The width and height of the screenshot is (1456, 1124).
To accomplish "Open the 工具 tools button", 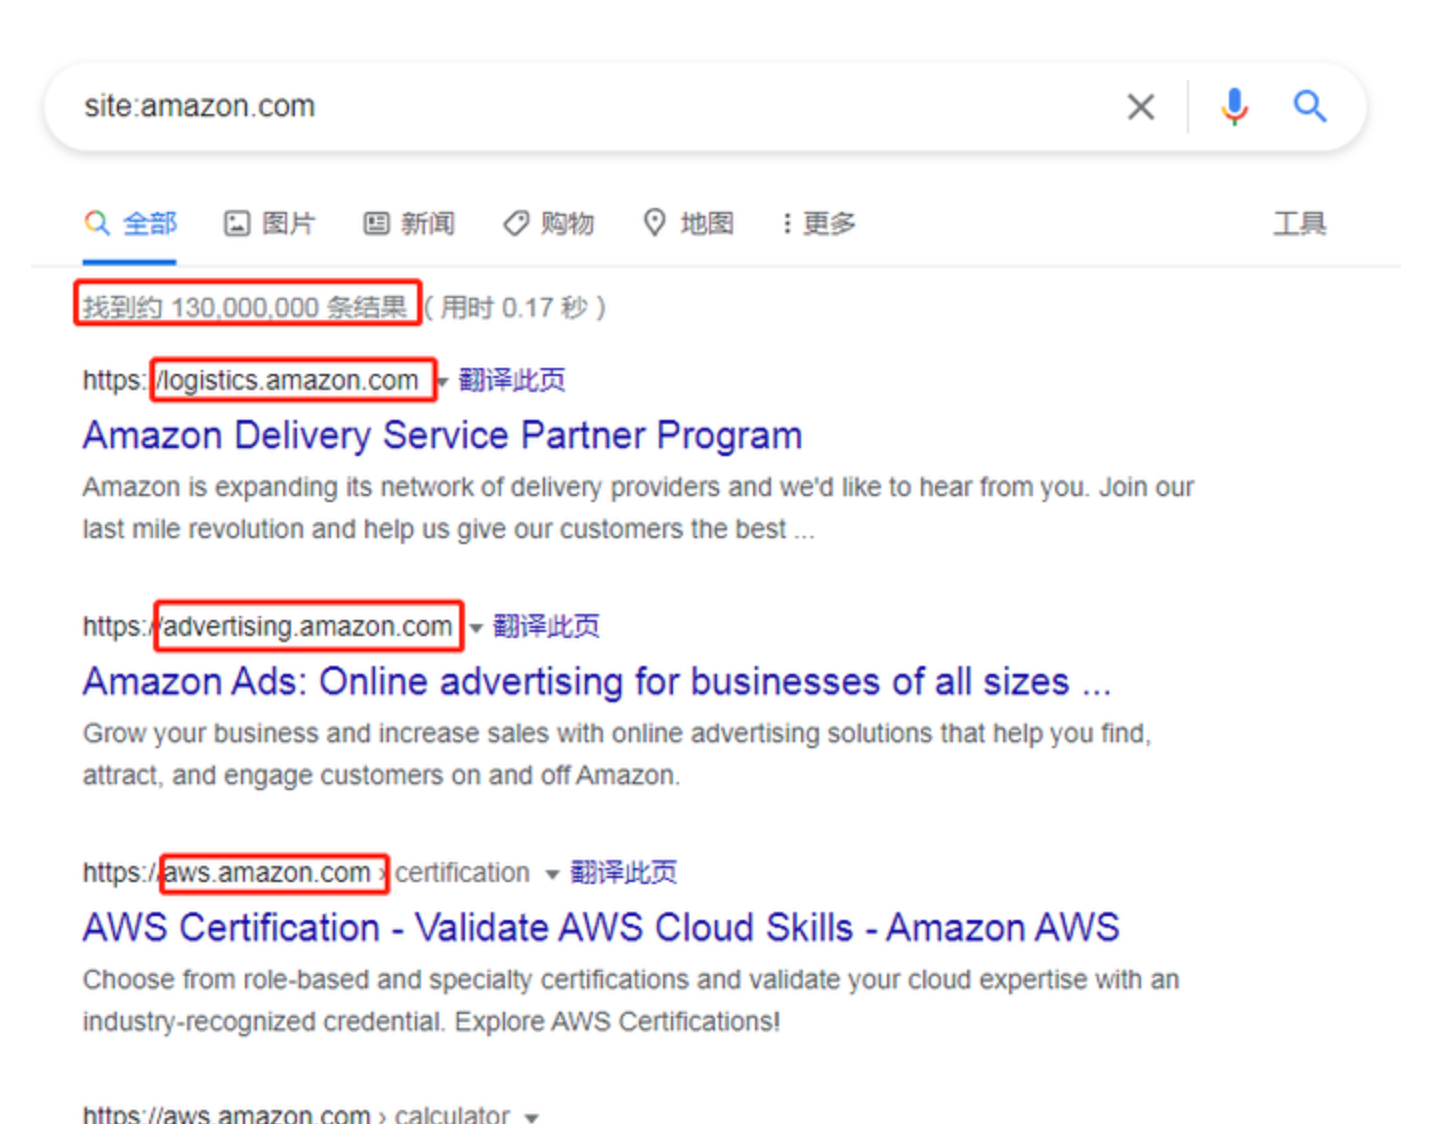I will pos(1299,223).
